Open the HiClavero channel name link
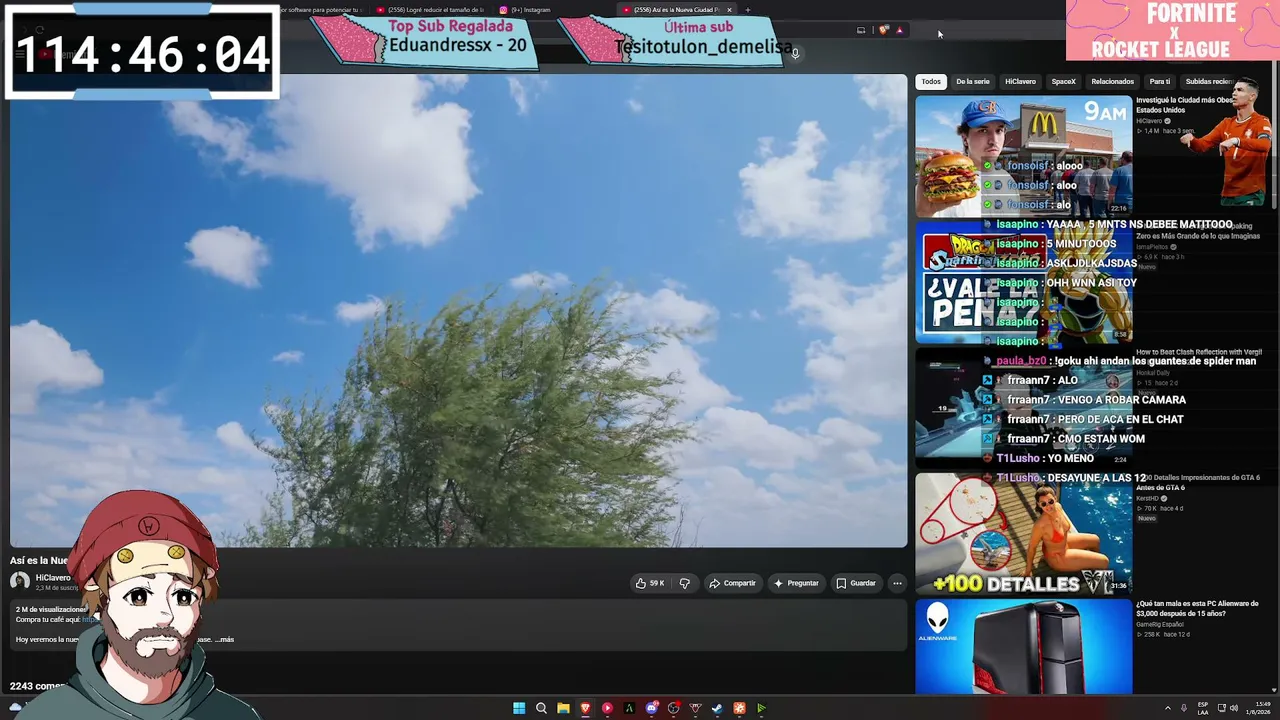The width and height of the screenshot is (1280, 720). click(x=53, y=578)
